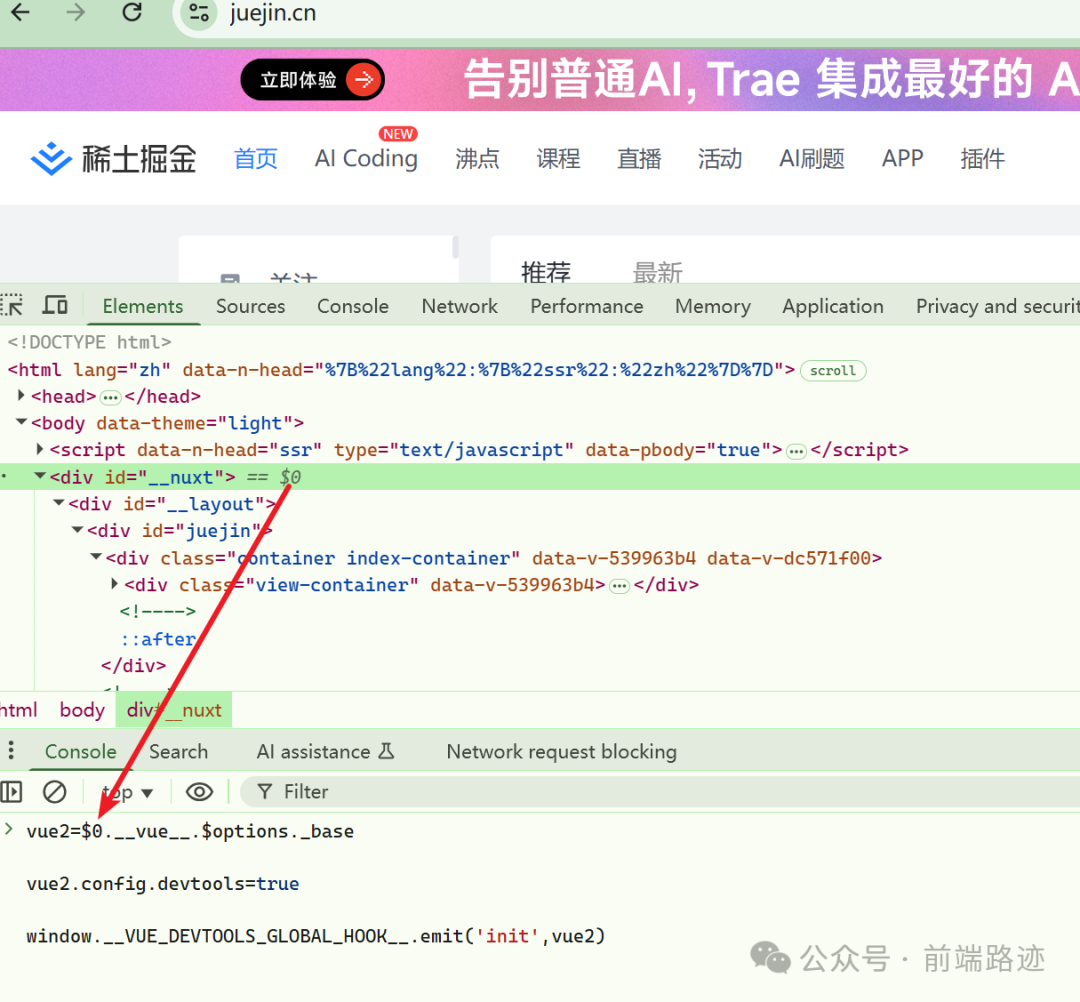
Task: Select the div#__nuxt breadcrumb
Action: pos(174,710)
